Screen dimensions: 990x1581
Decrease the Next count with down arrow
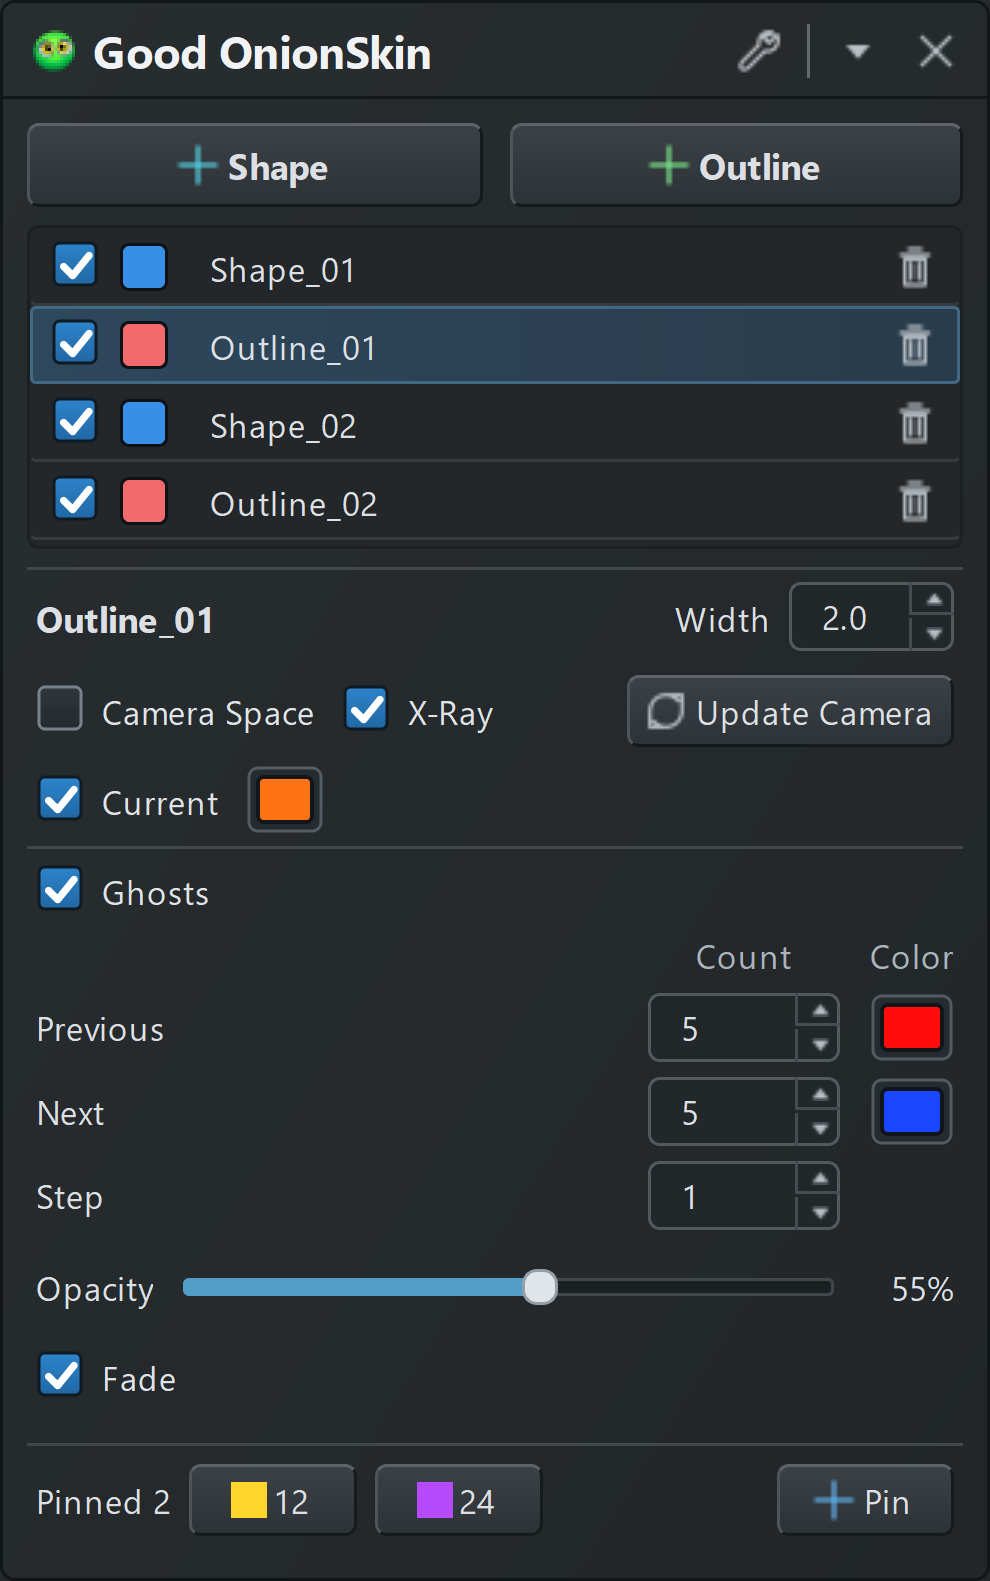[x=819, y=1129]
